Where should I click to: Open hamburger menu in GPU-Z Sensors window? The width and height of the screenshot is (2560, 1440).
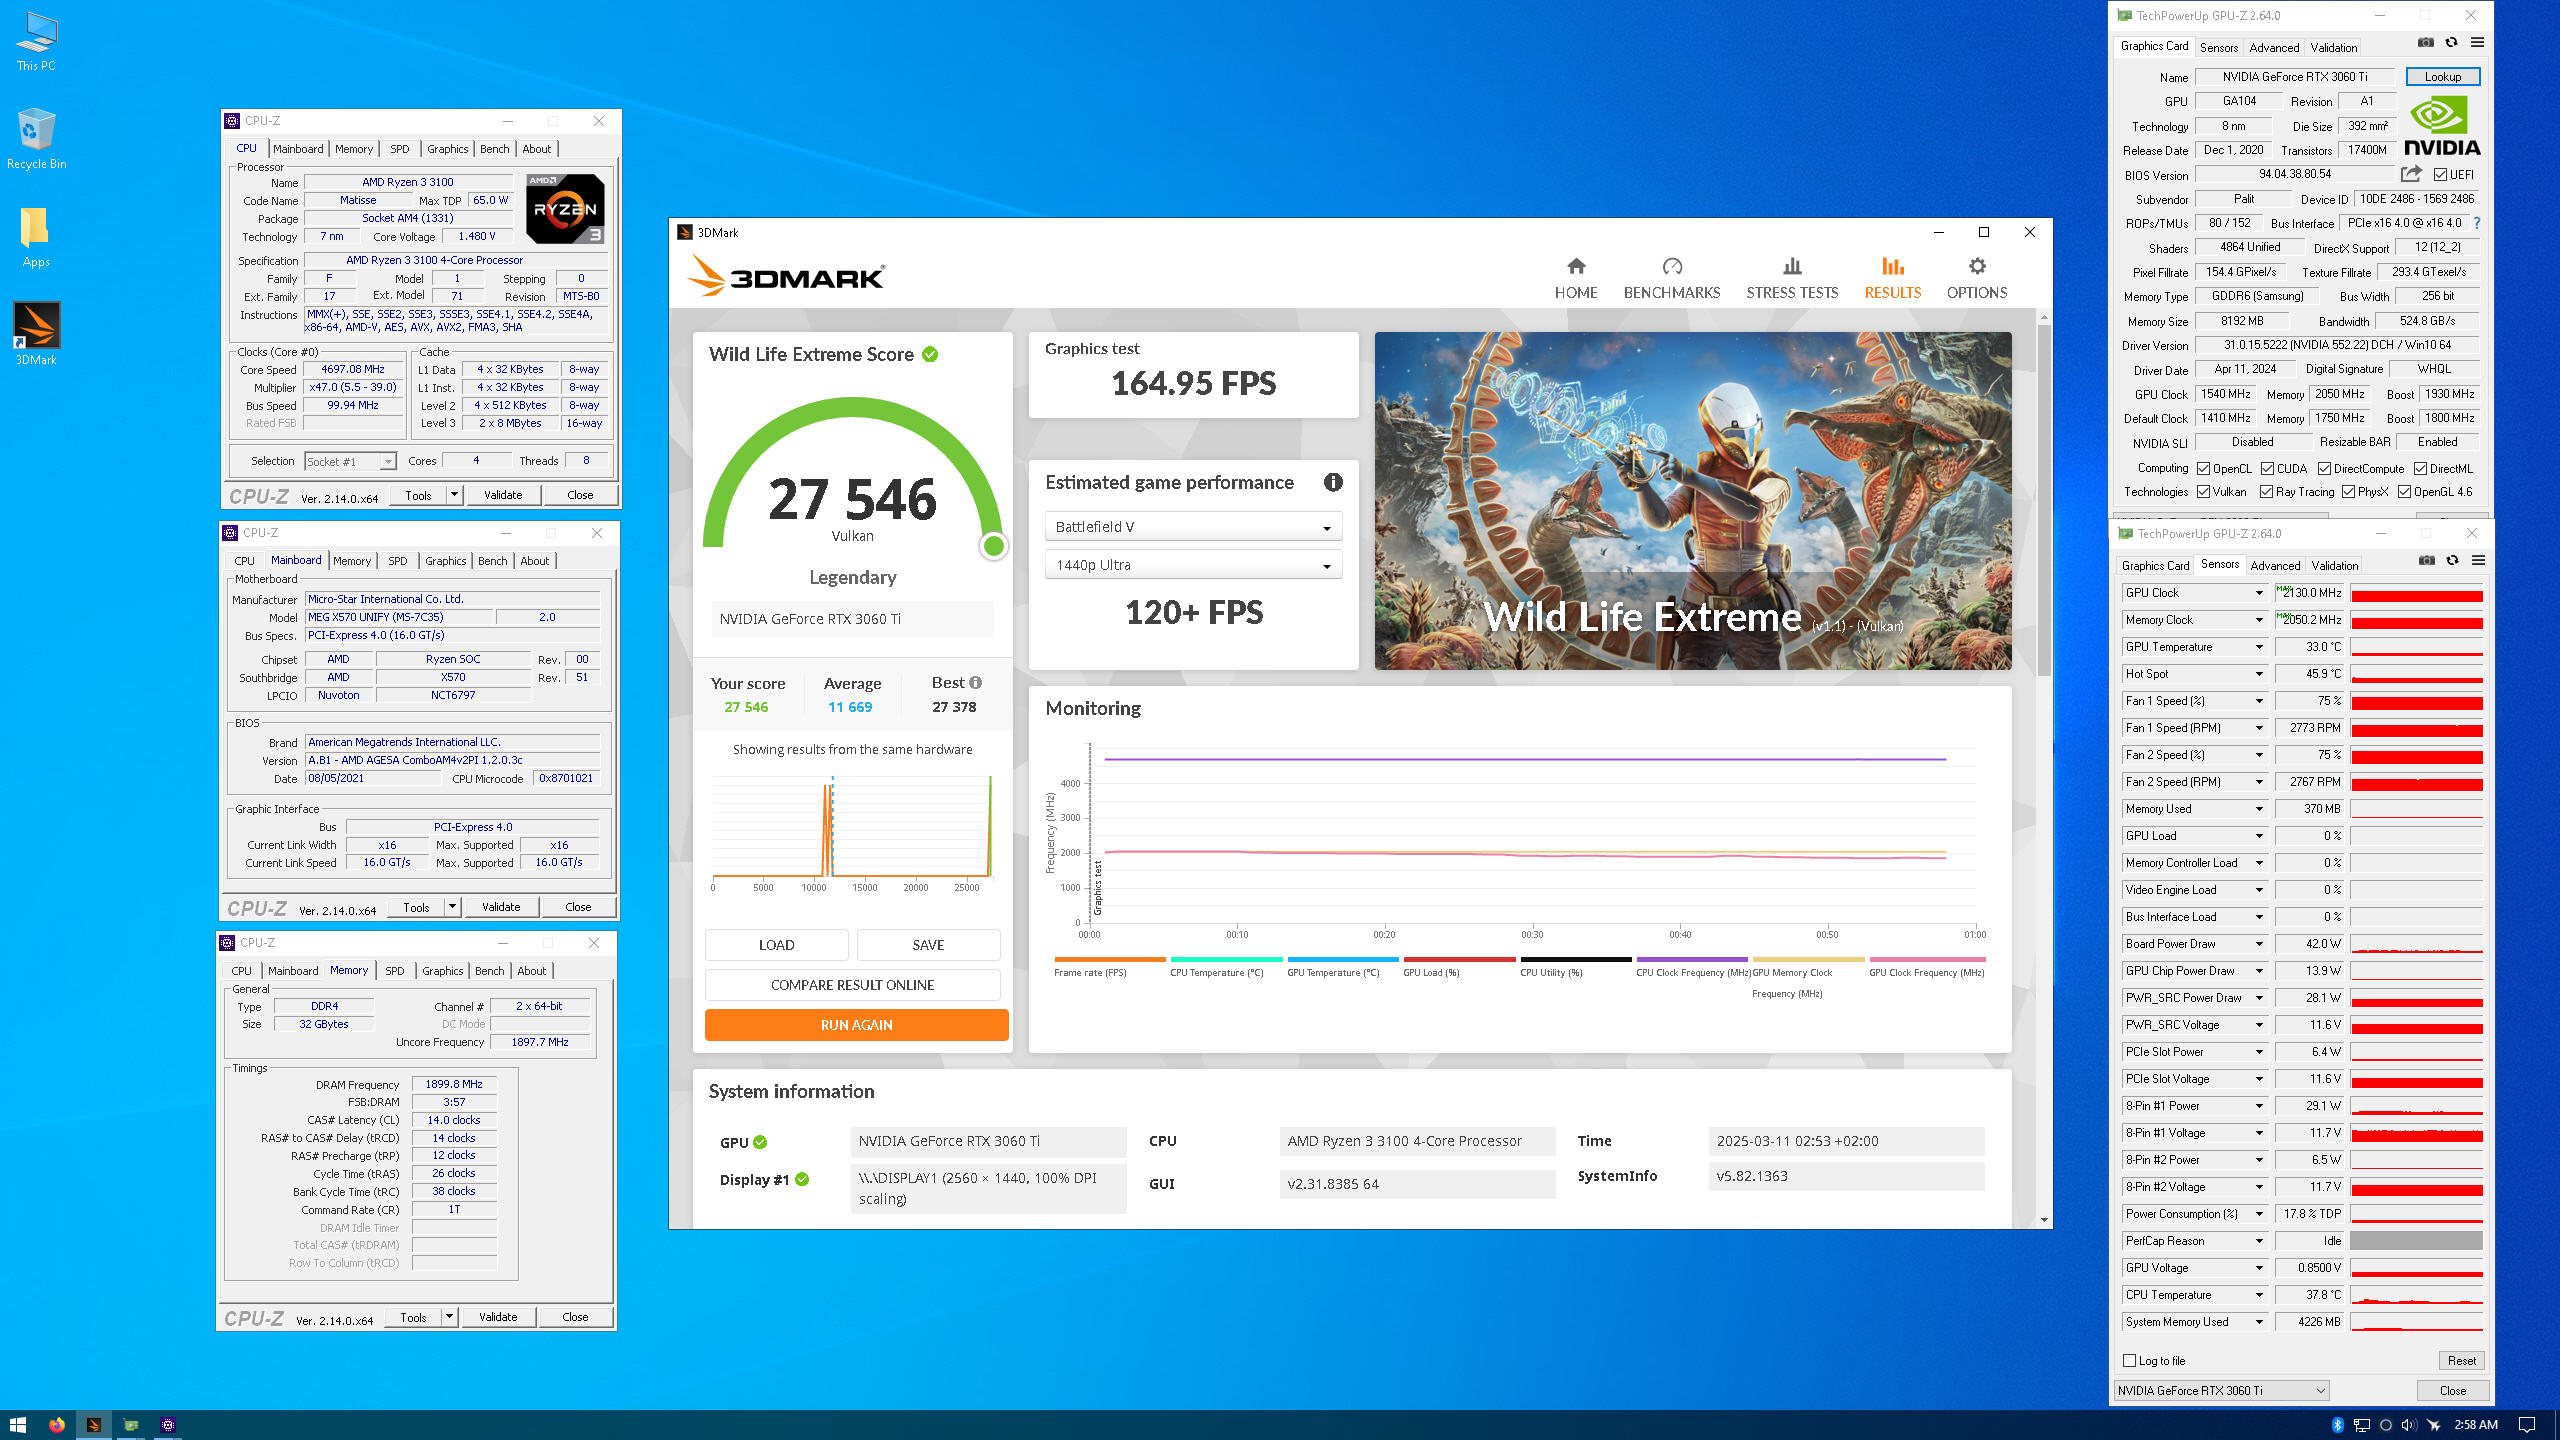pyautogui.click(x=2478, y=560)
